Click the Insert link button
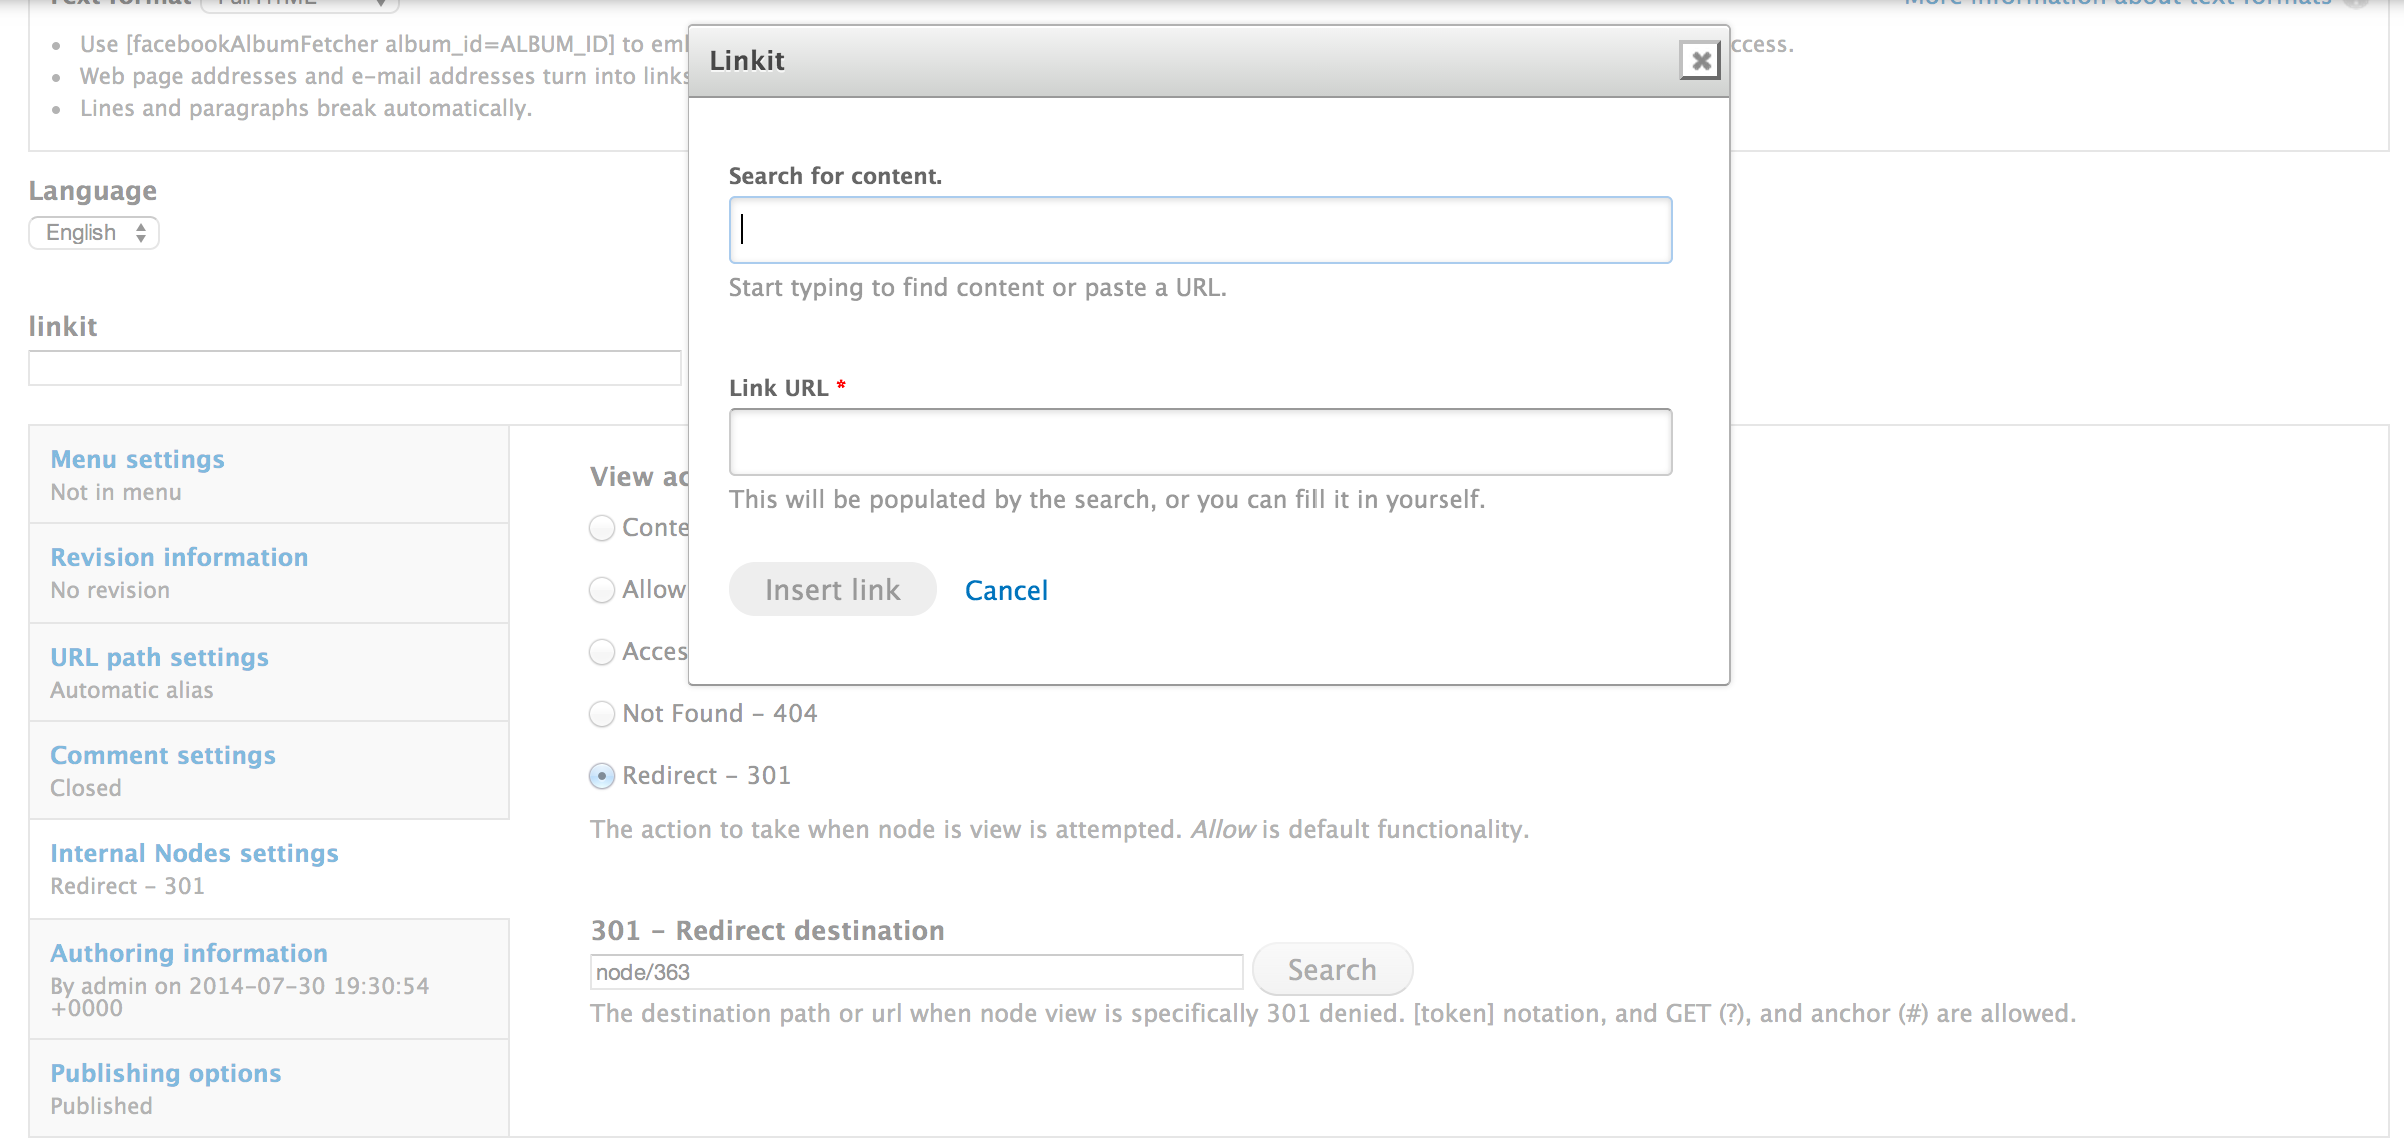2404x1142 pixels. pyautogui.click(x=832, y=590)
